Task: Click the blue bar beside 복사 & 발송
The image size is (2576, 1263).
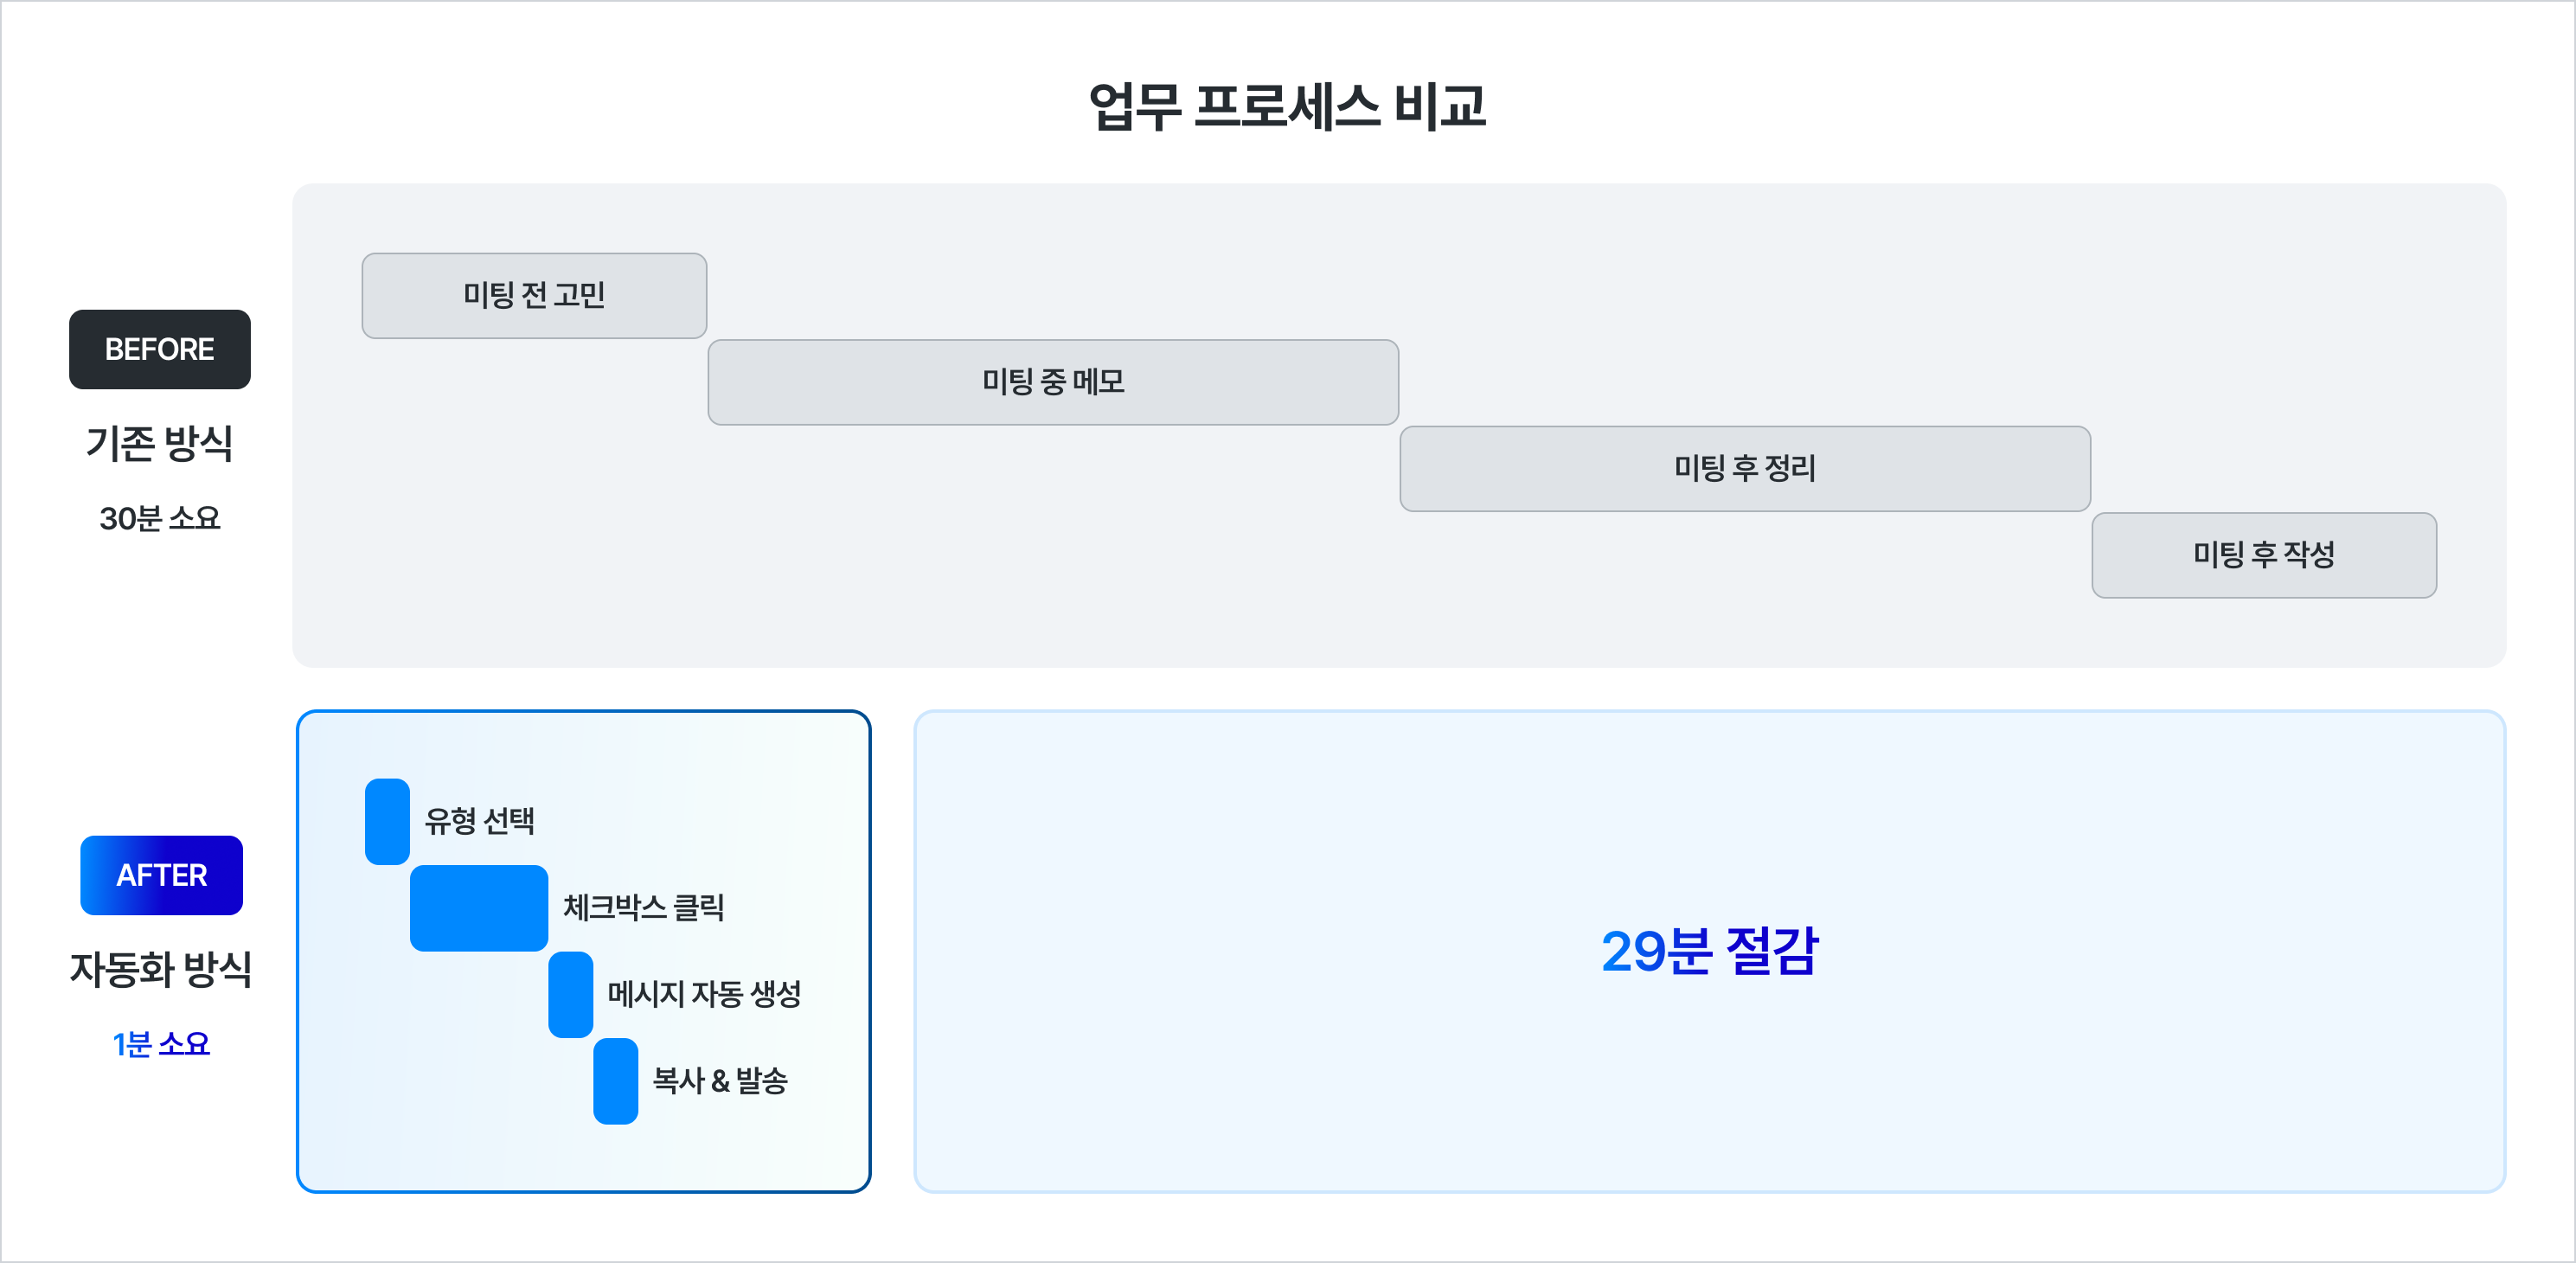Action: click(x=615, y=1081)
